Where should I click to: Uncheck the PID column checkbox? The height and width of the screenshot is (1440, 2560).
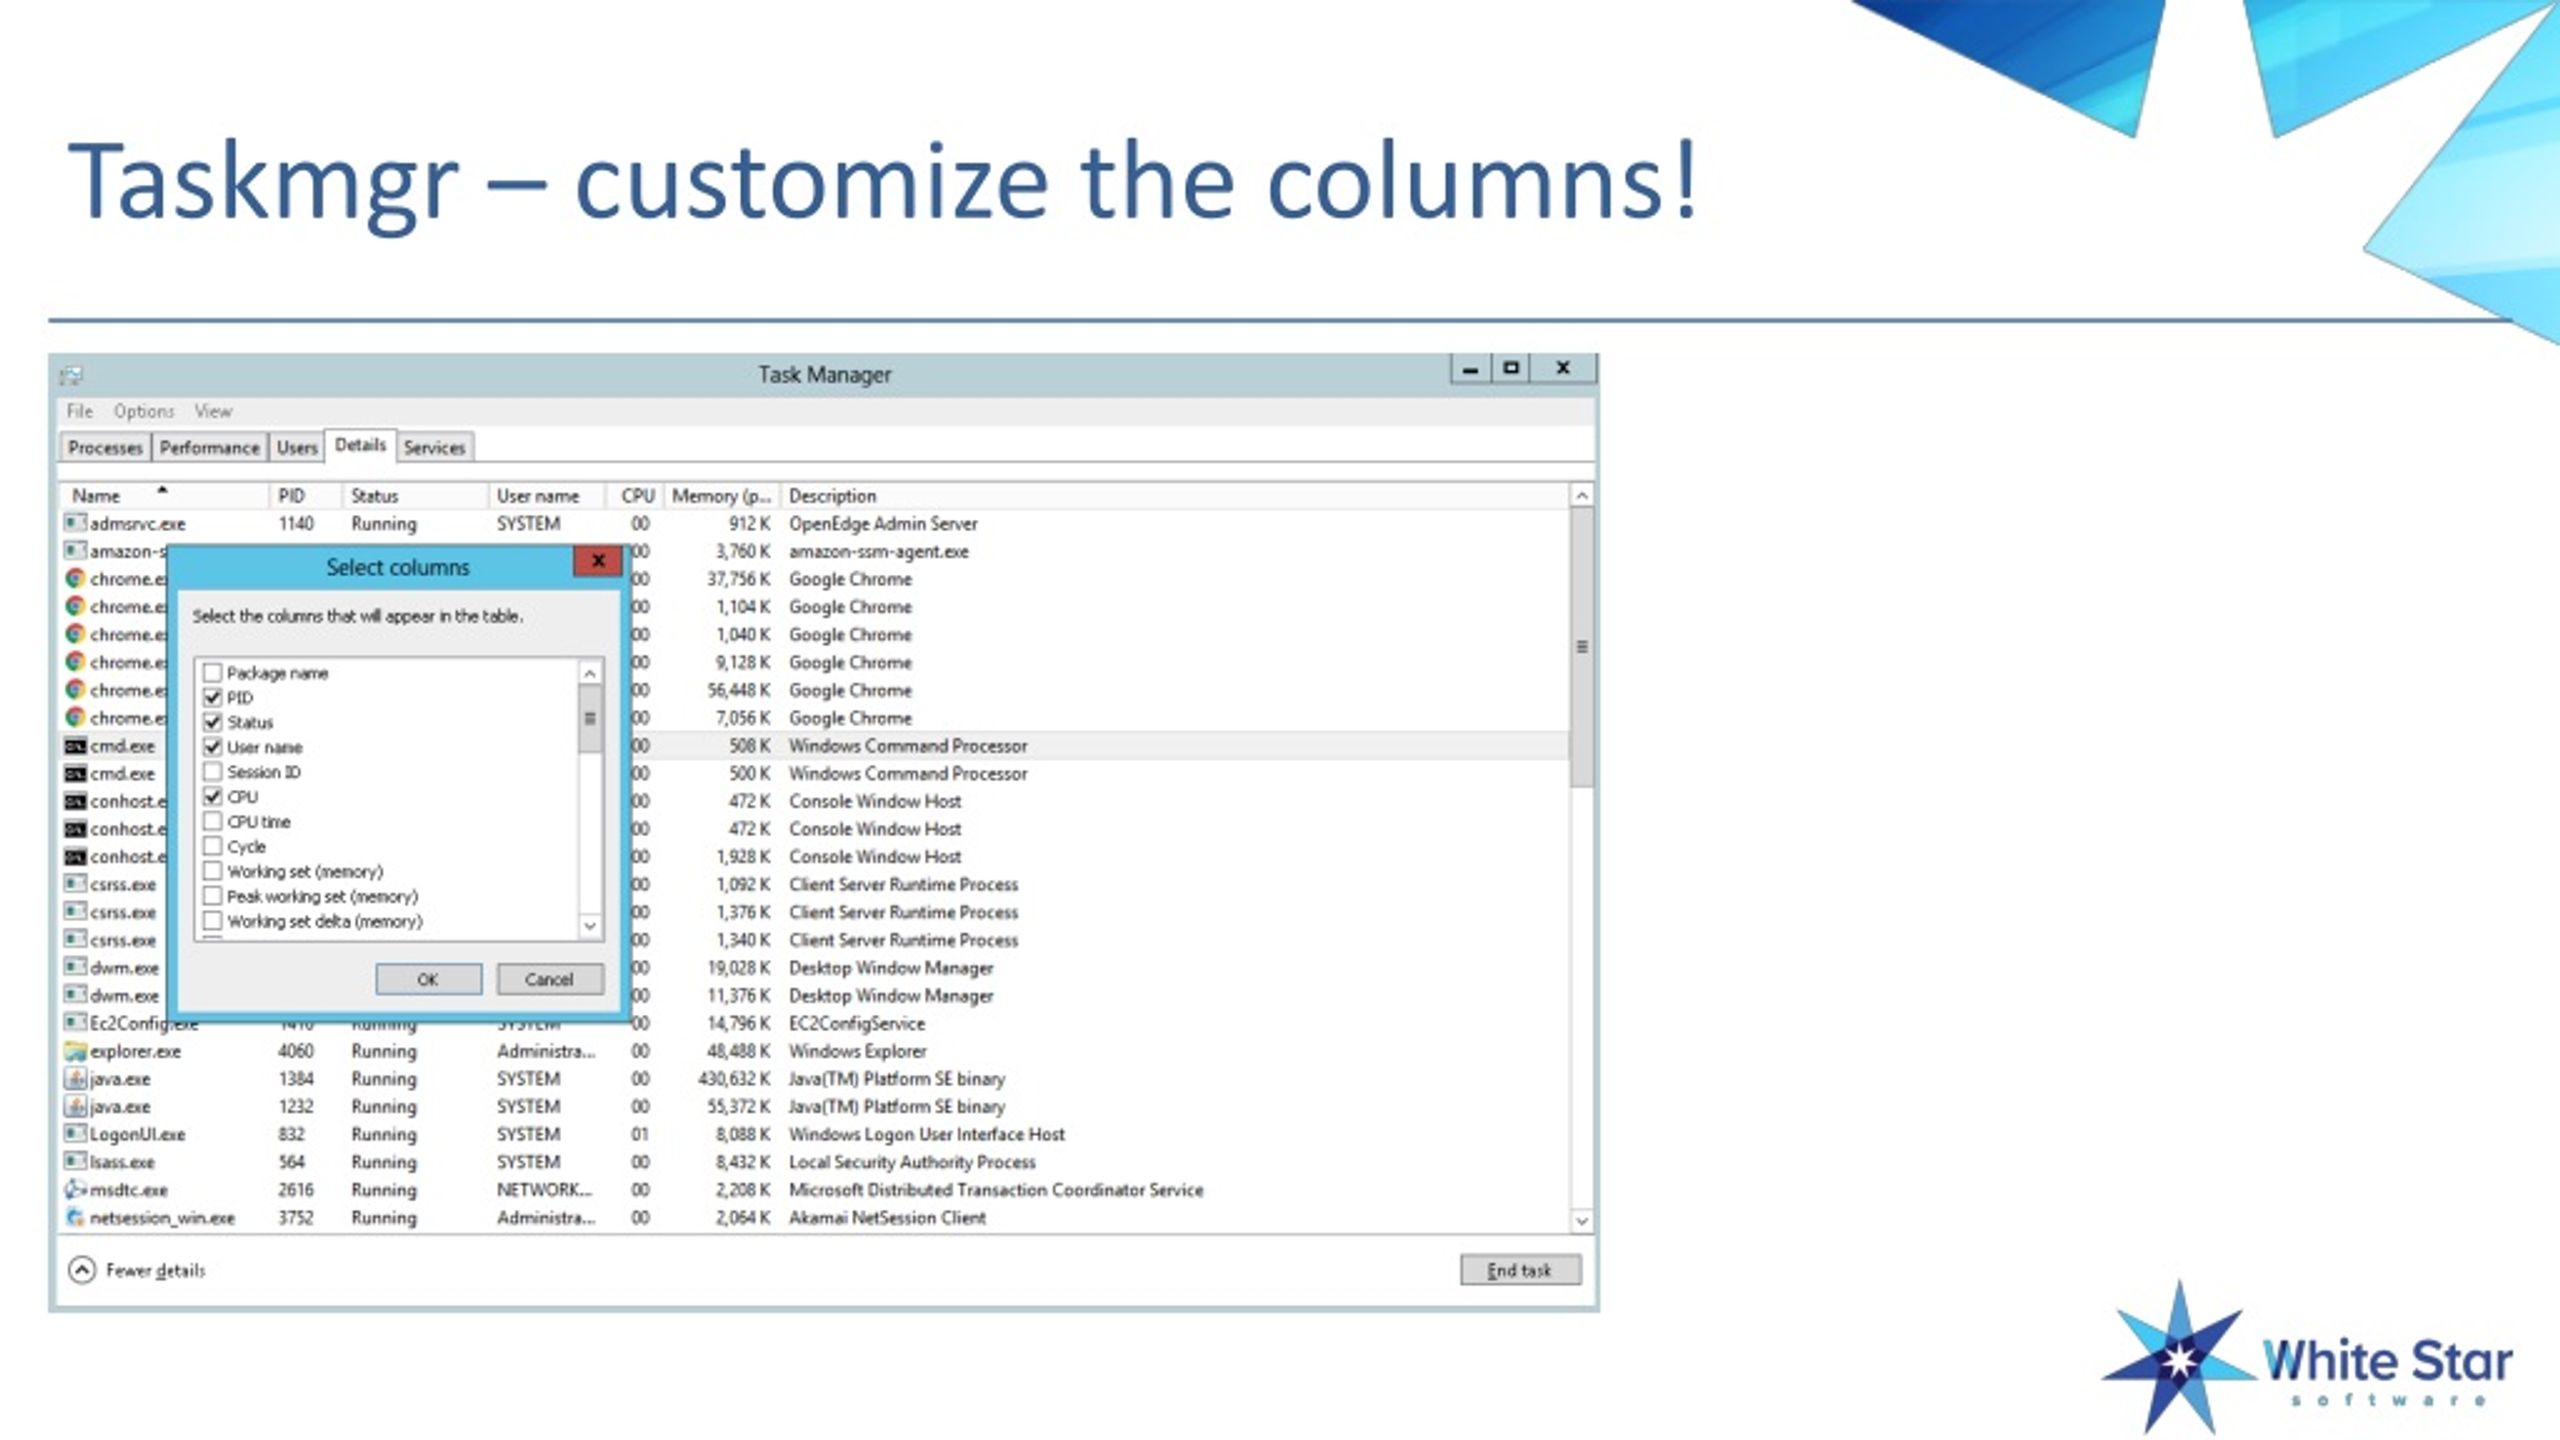coord(212,698)
